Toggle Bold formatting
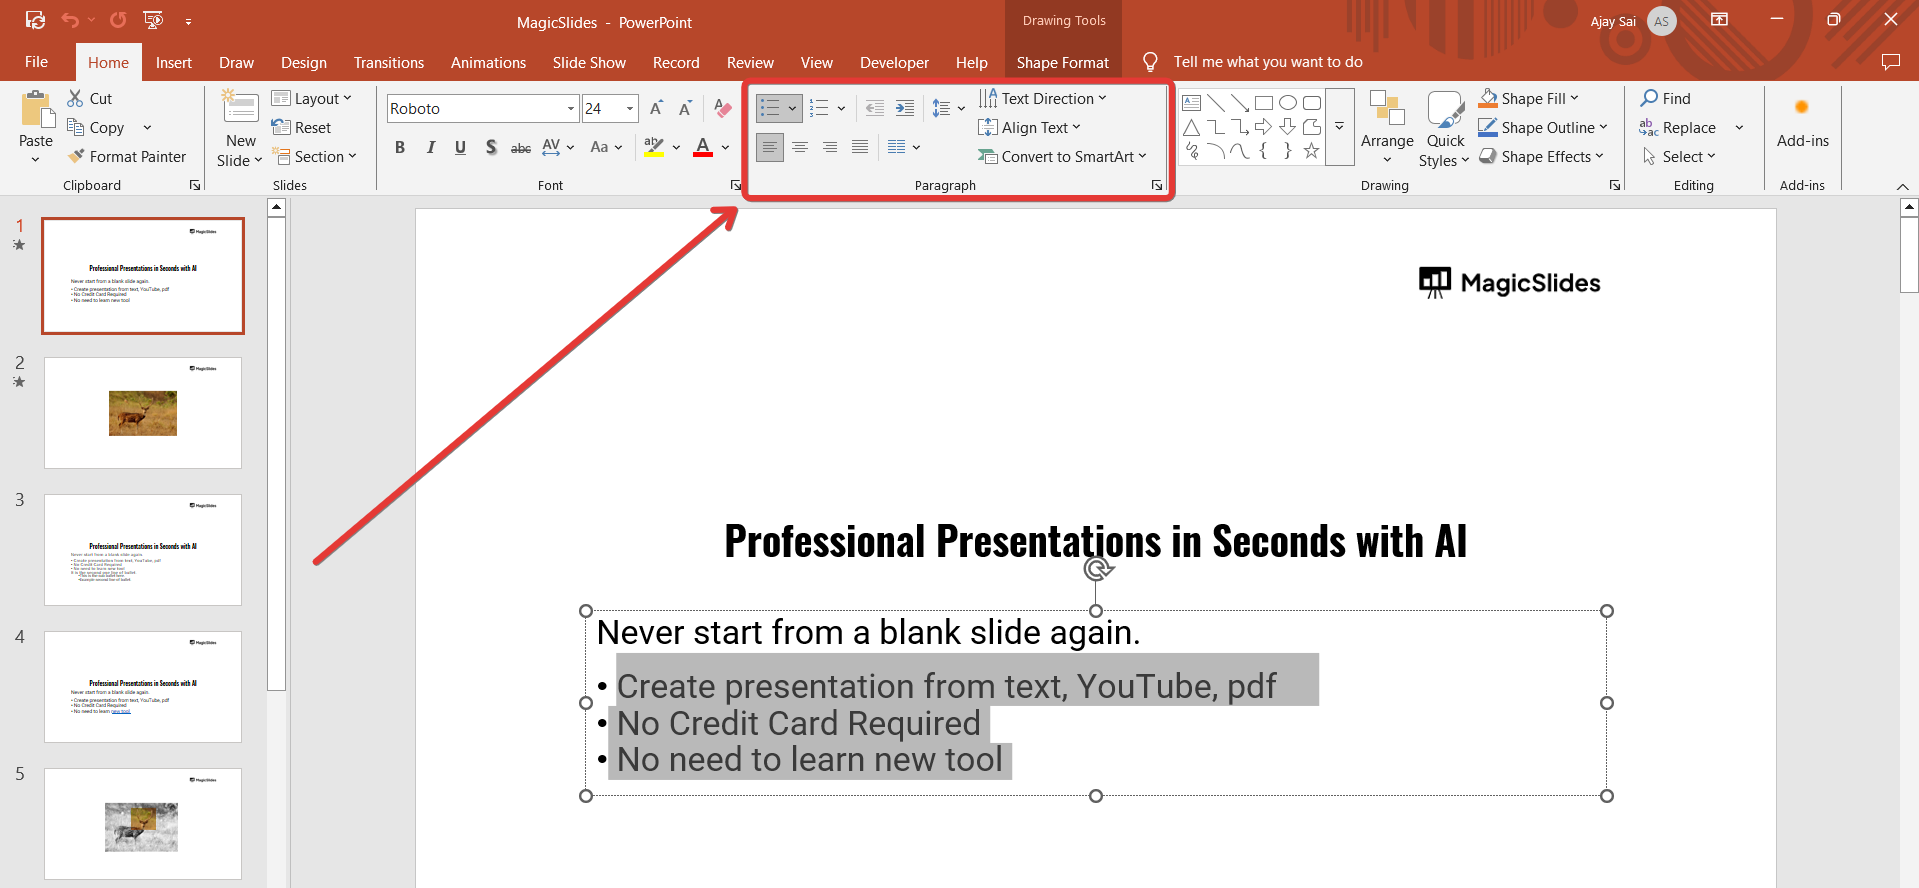This screenshot has height=888, width=1919. pyautogui.click(x=400, y=147)
